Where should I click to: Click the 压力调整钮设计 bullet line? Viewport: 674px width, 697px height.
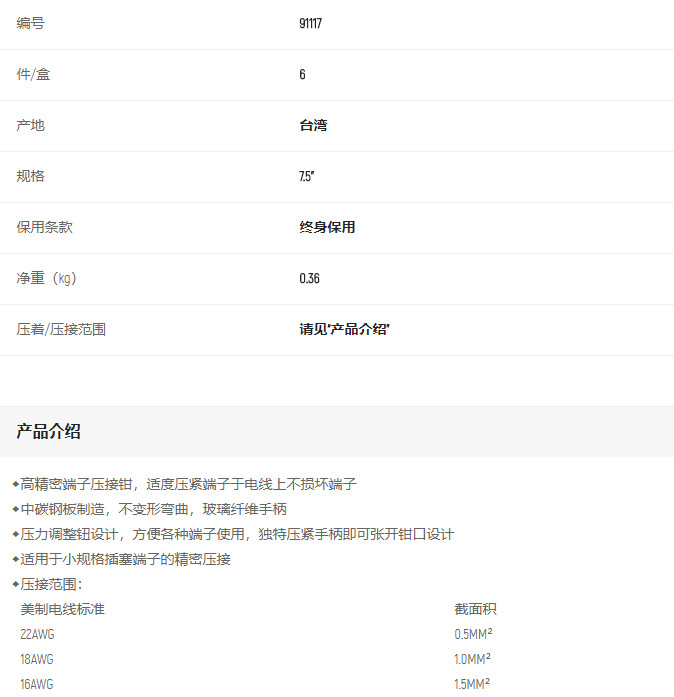coord(237,534)
